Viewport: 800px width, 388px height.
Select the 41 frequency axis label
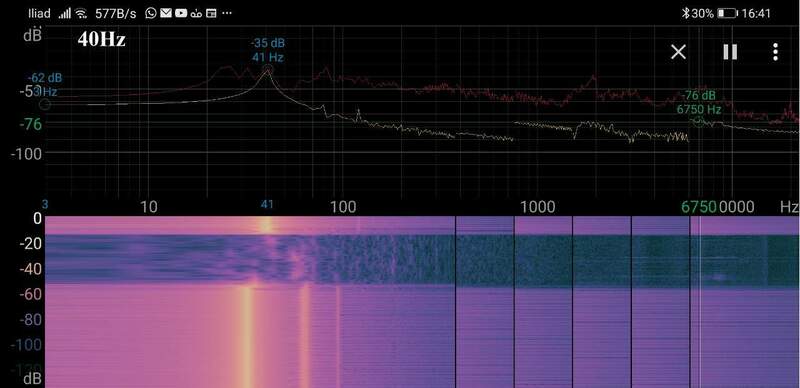[x=267, y=204]
